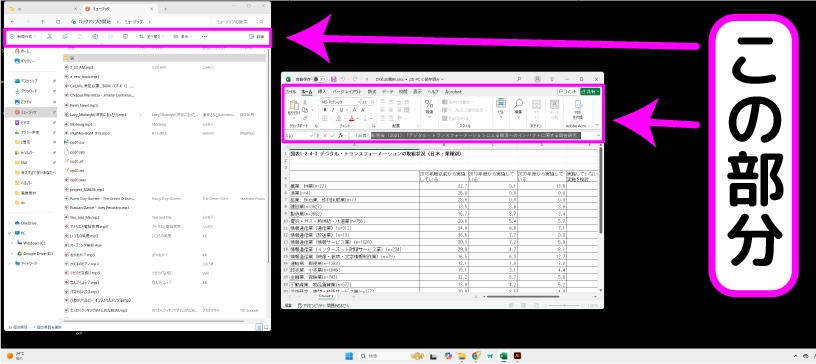Select file Fresh_News.mp3

[81, 105]
